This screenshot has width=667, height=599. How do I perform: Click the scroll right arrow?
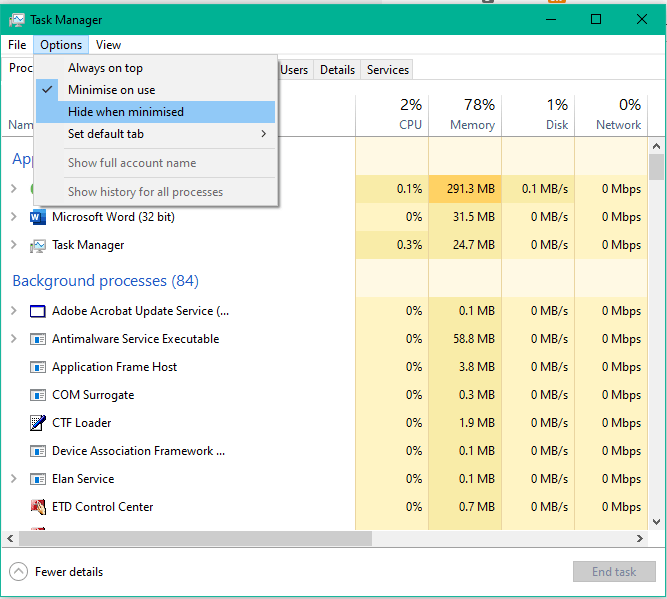point(640,539)
